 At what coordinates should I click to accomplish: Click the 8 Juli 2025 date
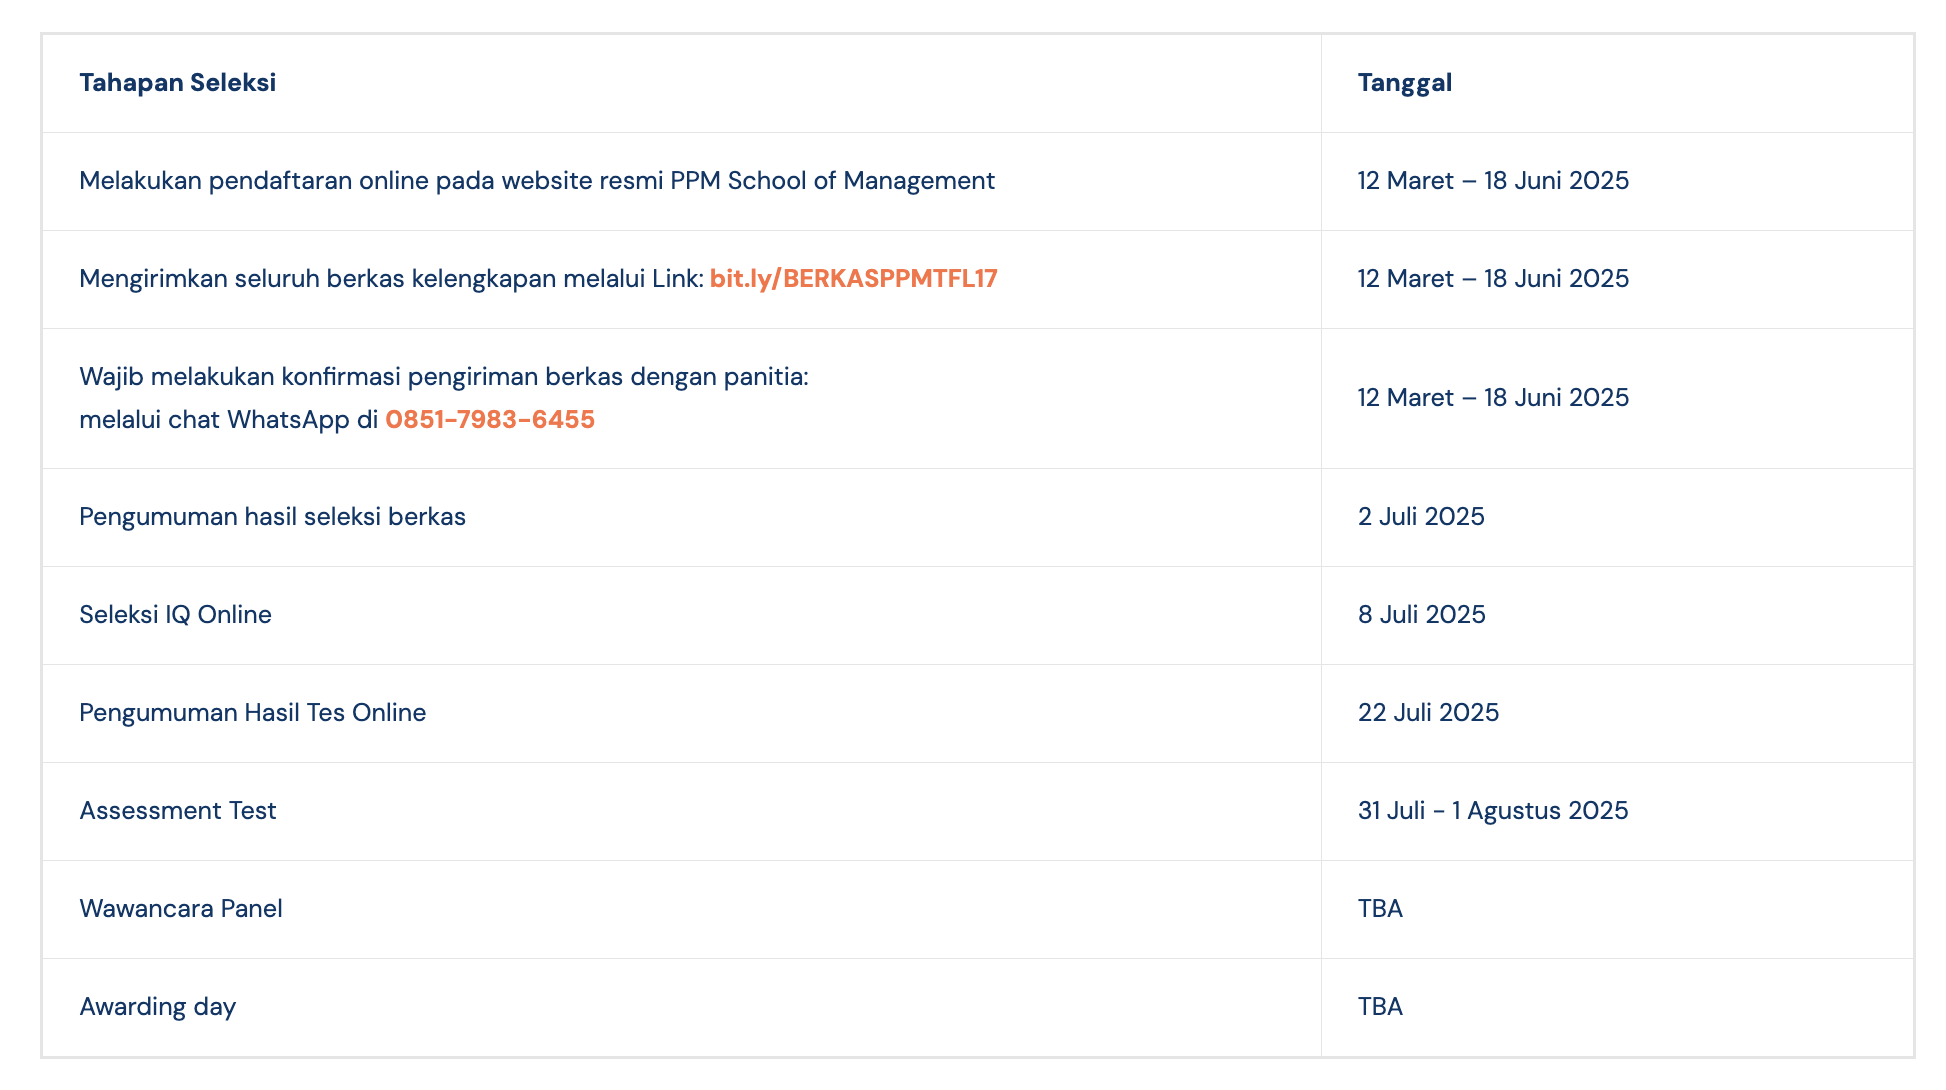pyautogui.click(x=1421, y=615)
